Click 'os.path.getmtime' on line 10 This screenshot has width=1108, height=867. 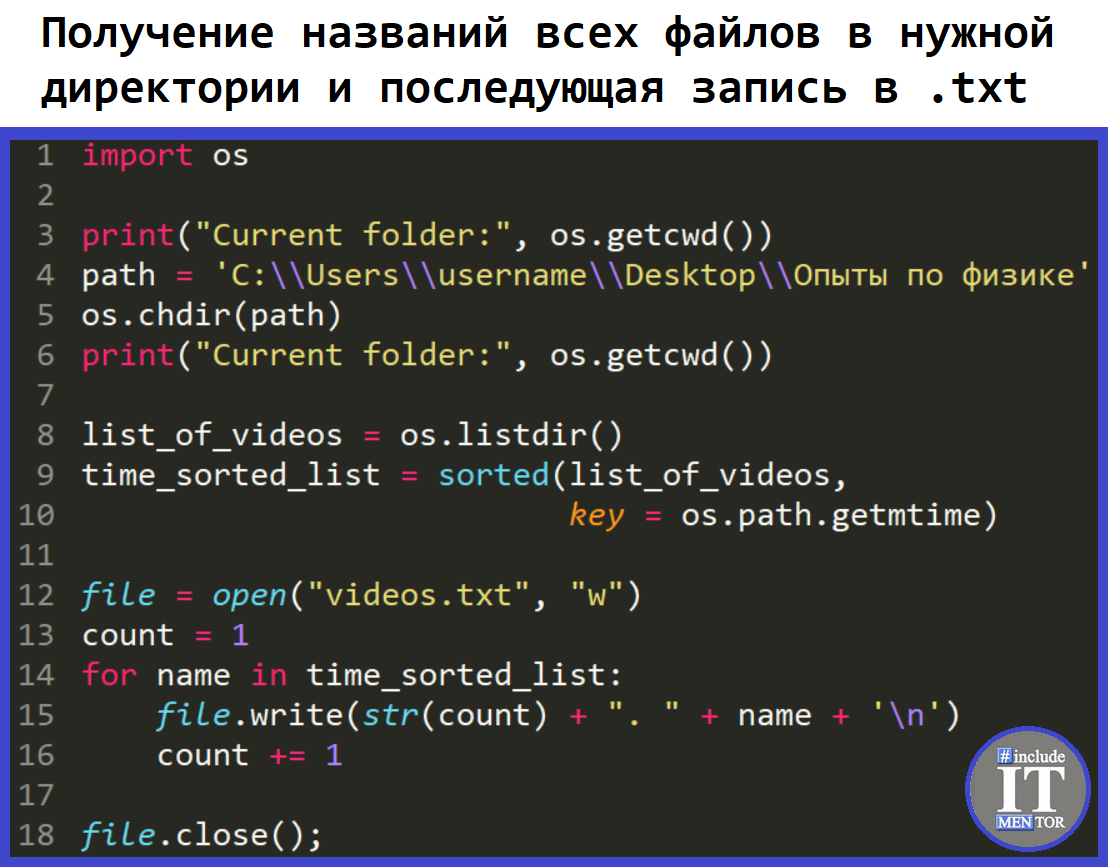(831, 515)
